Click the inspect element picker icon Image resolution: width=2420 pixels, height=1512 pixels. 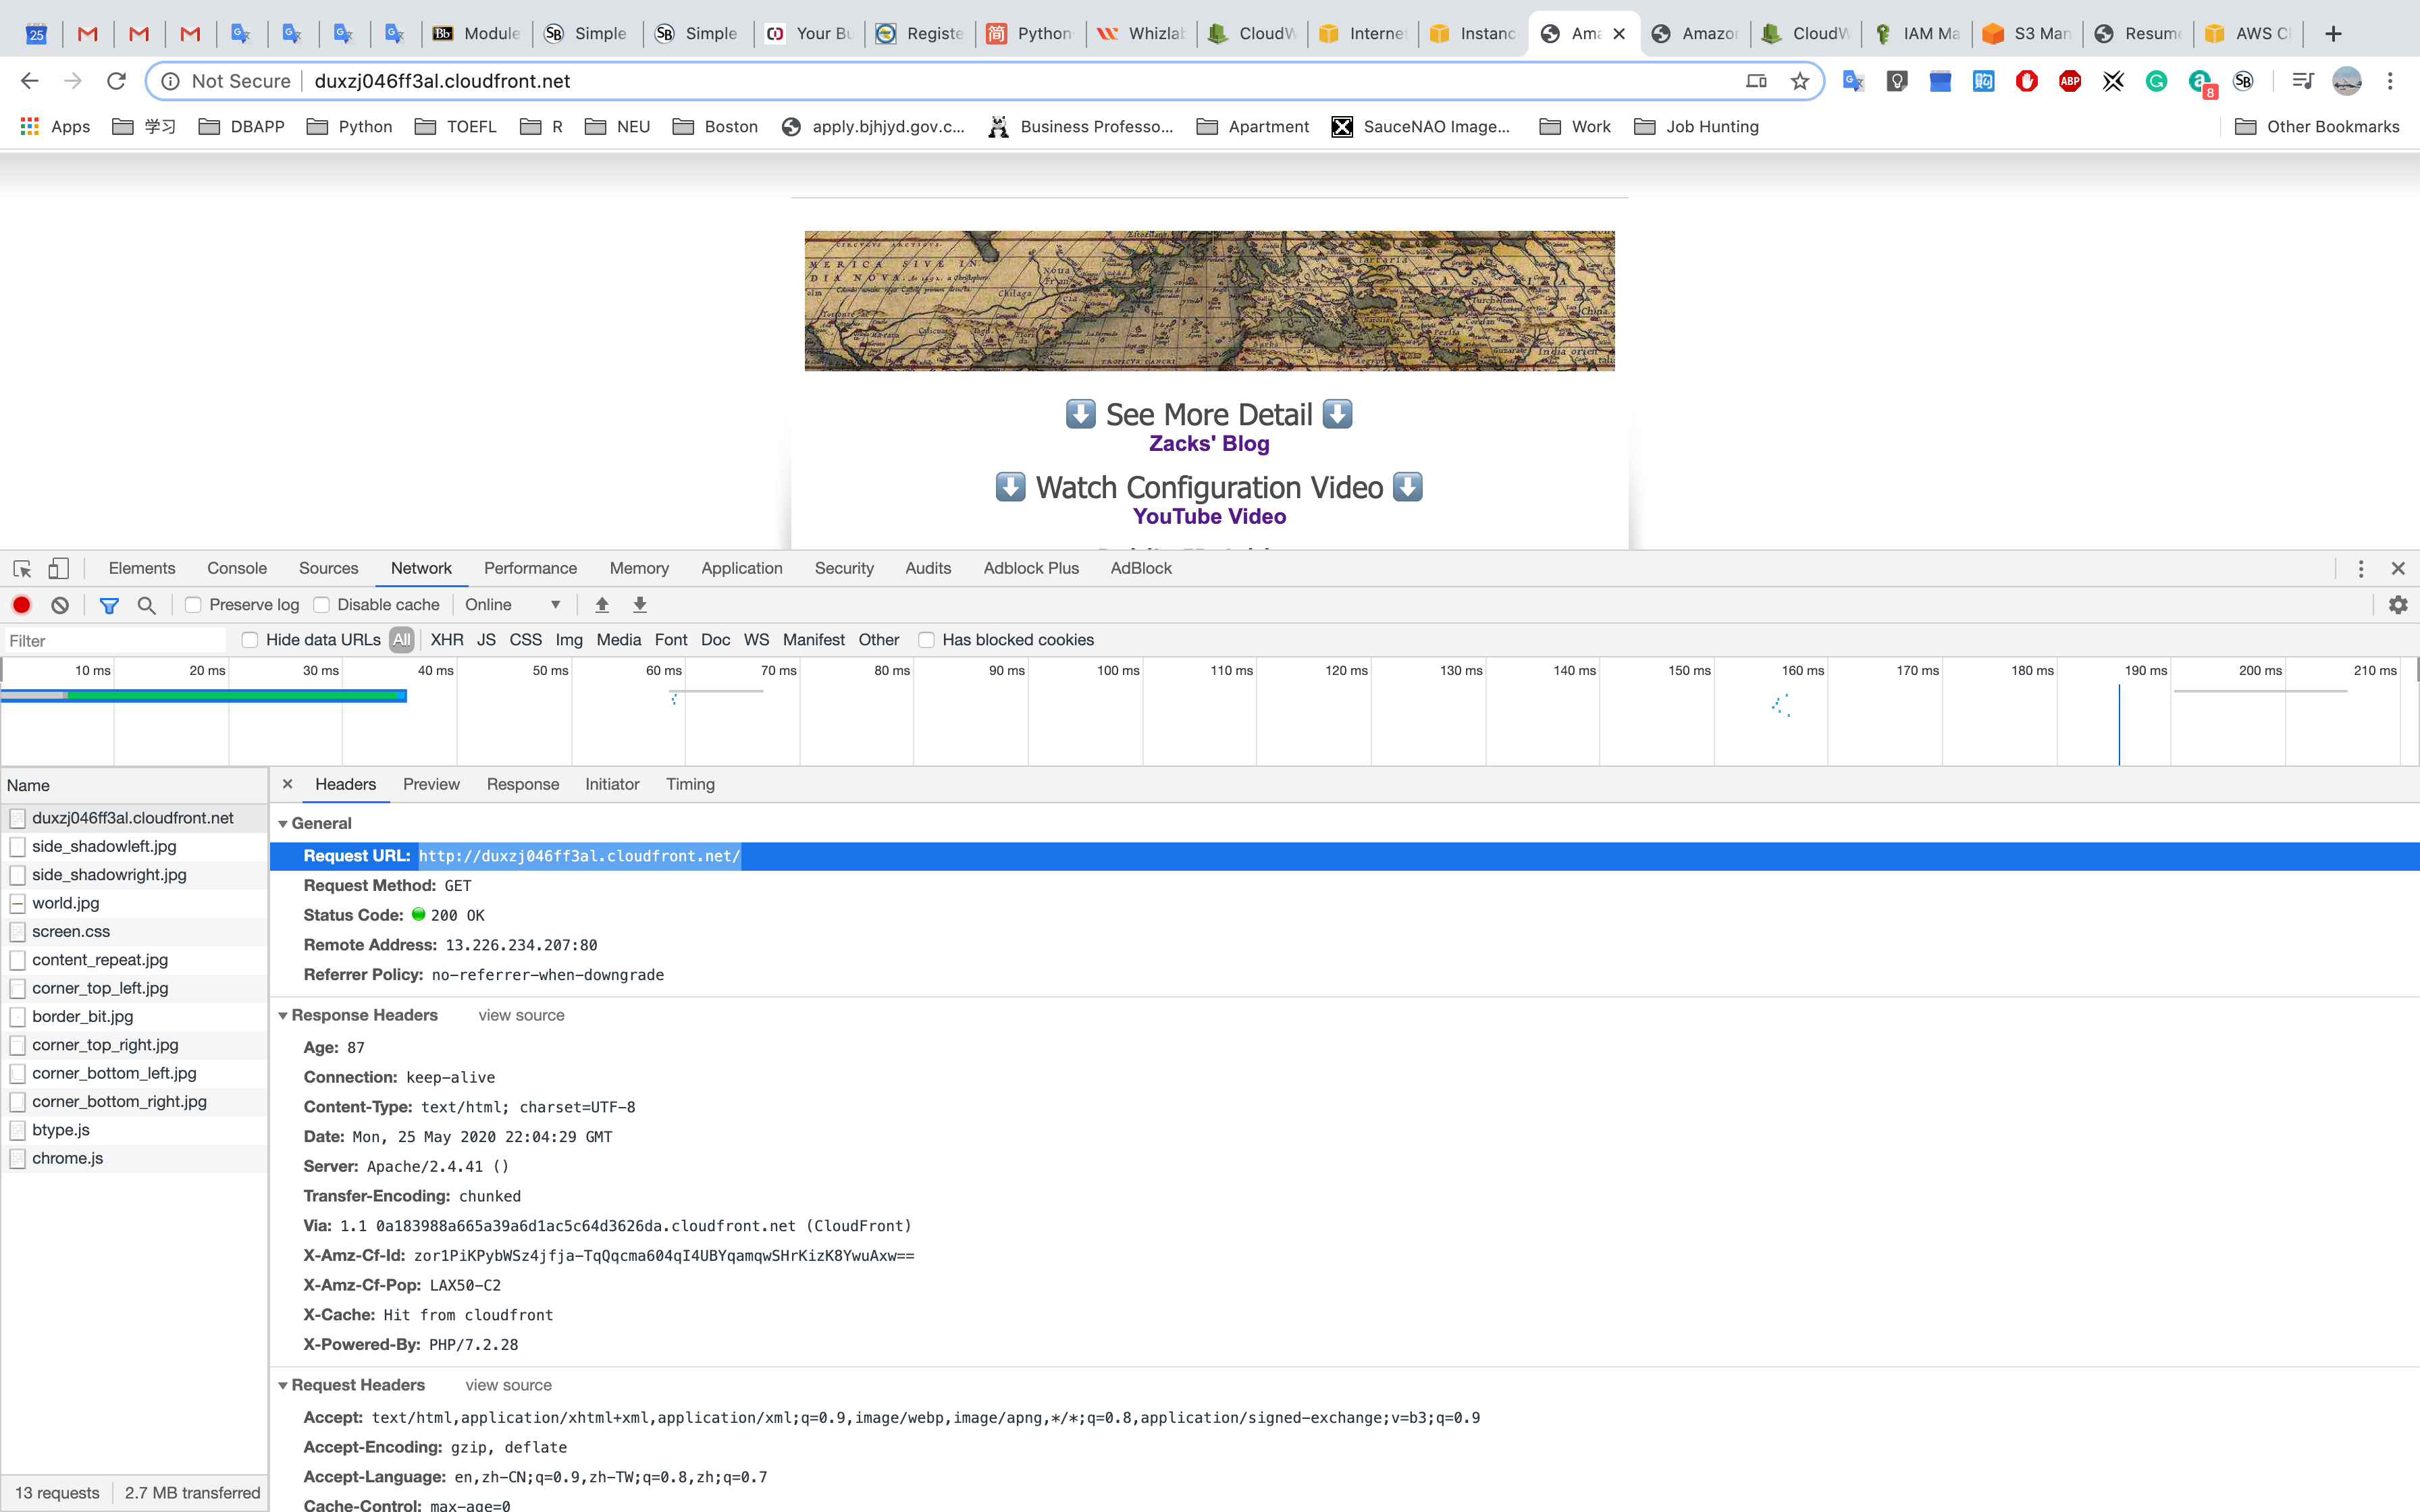(22, 568)
